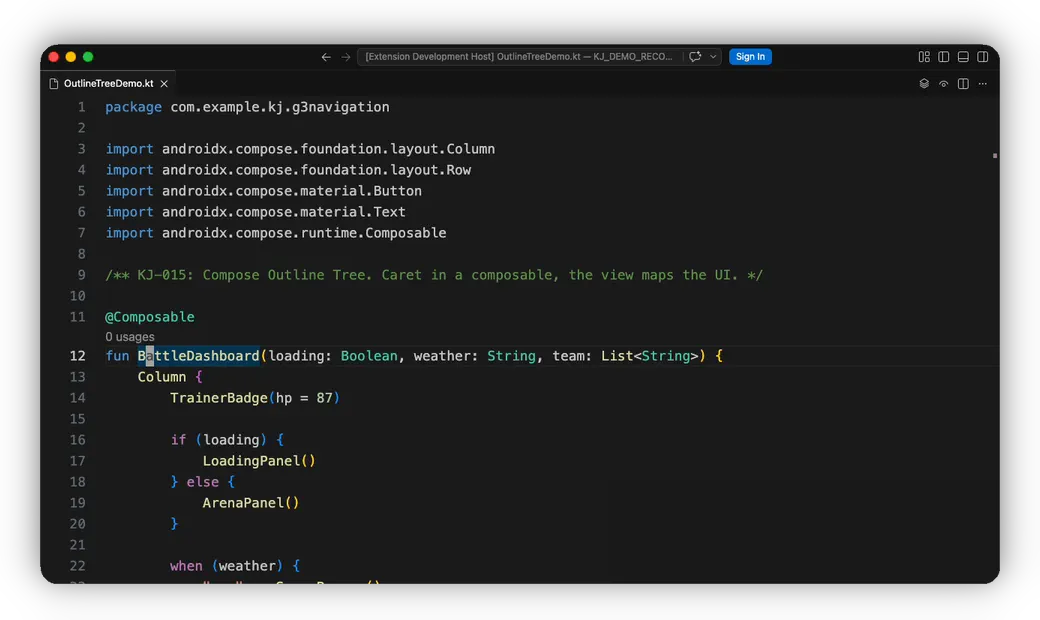Toggle the secondary side bar
The image size is (1040, 620).
(x=982, y=57)
